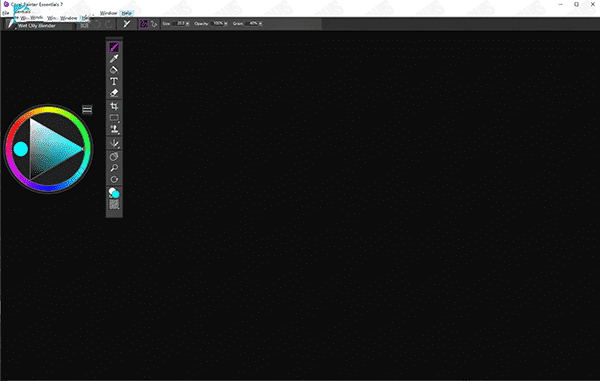
Task: Select the Eraser tool
Action: 114,93
